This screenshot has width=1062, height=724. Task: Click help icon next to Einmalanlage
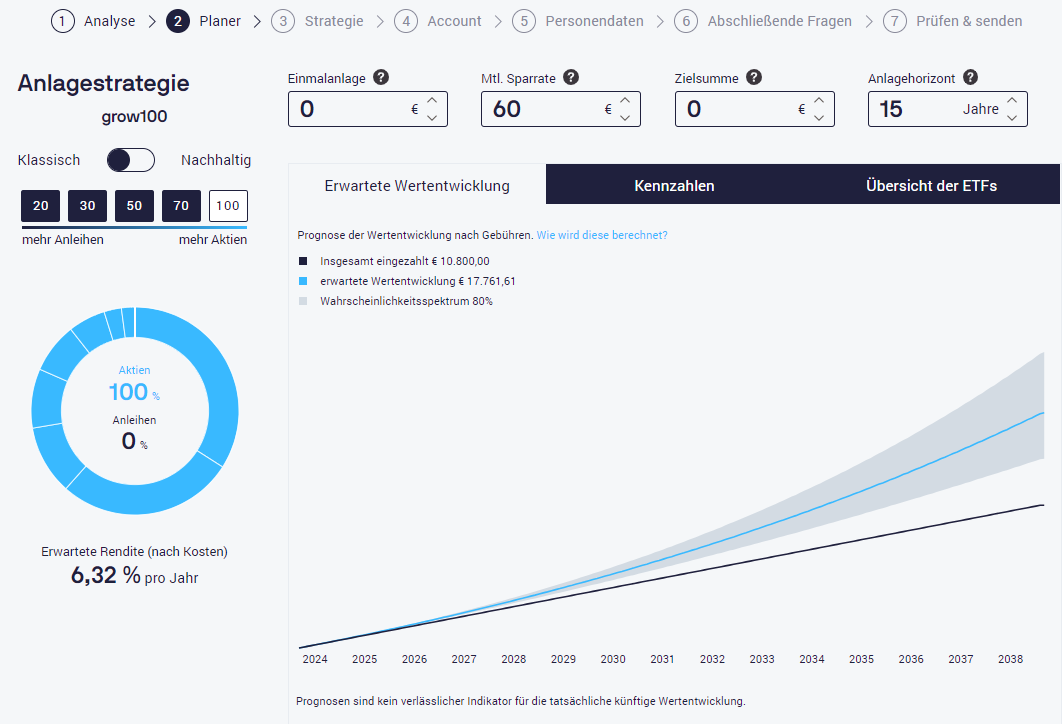[381, 78]
